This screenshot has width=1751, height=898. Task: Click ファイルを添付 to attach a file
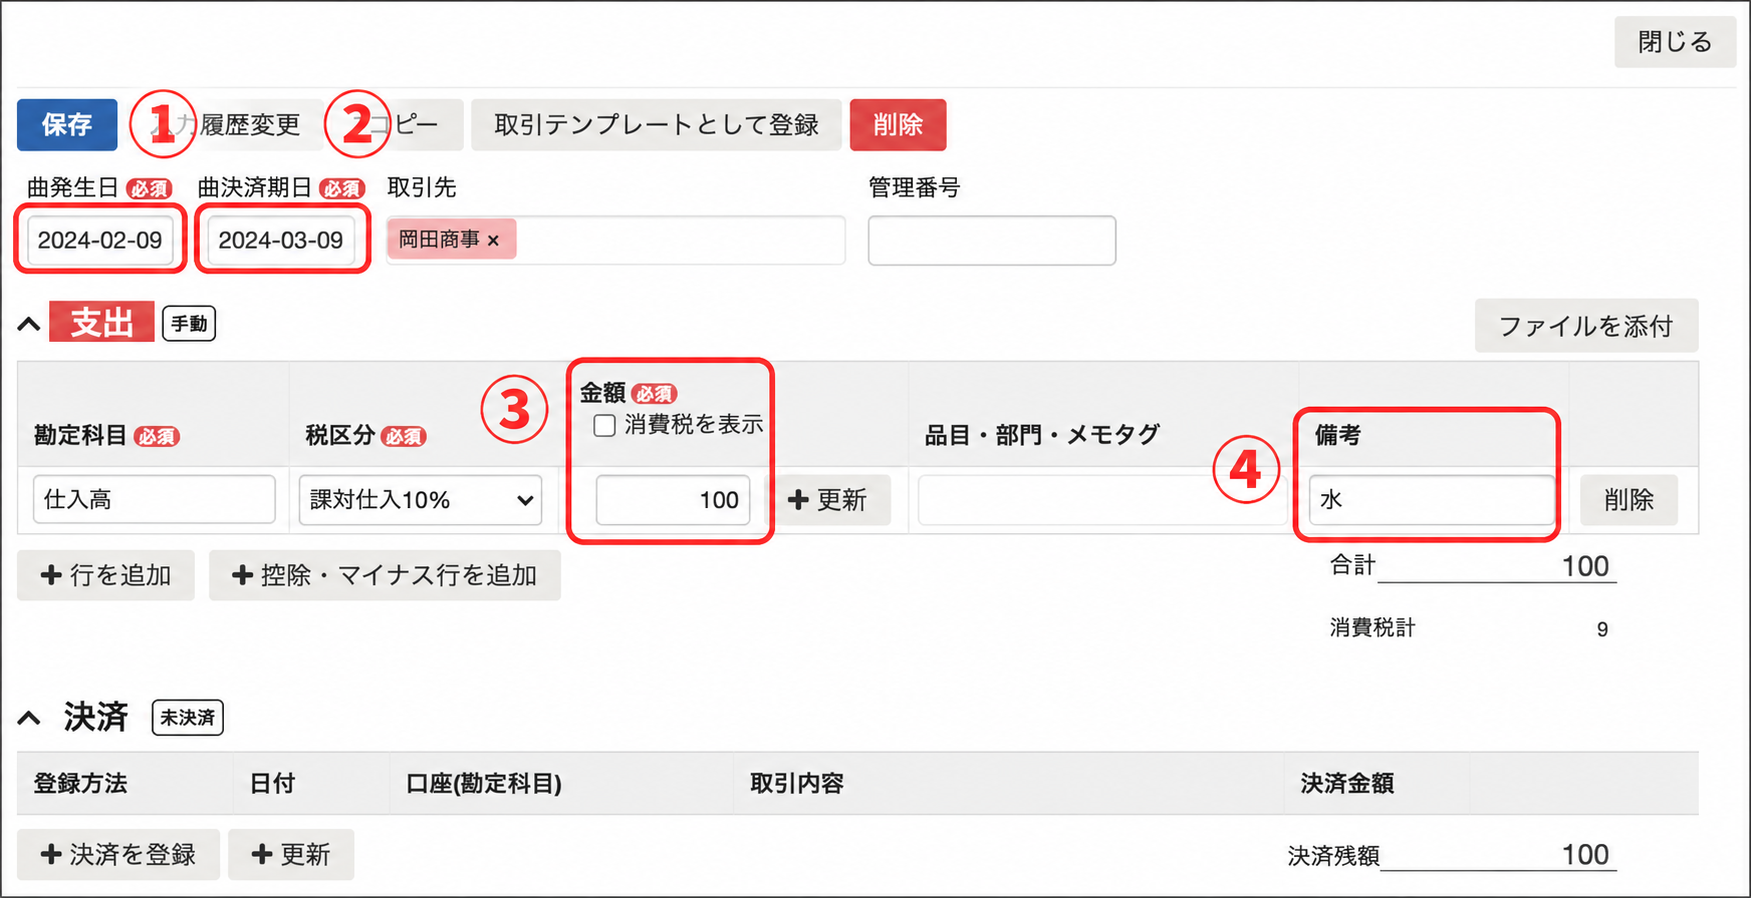pyautogui.click(x=1586, y=326)
